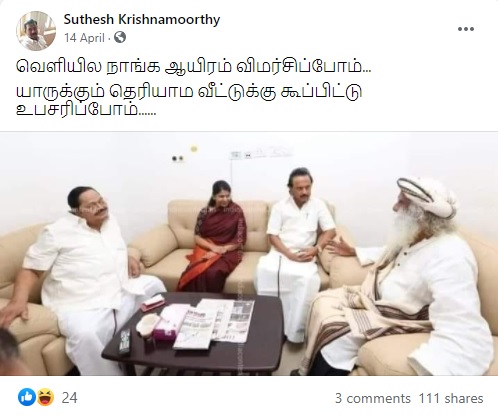Screen dimensions: 498x418
Task: Click the newspapers on the coffee table
Action: click(x=215, y=323)
